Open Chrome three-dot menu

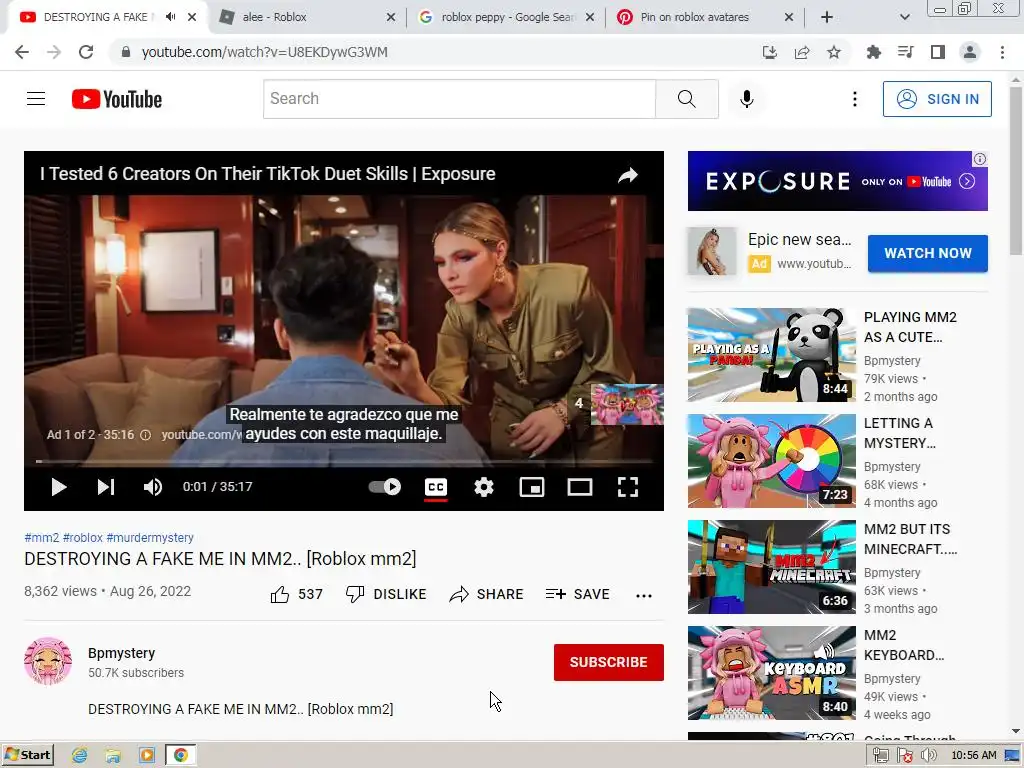pyautogui.click(x=1002, y=52)
